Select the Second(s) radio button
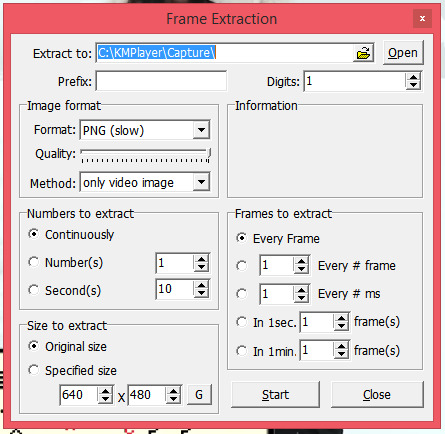 [x=34, y=290]
